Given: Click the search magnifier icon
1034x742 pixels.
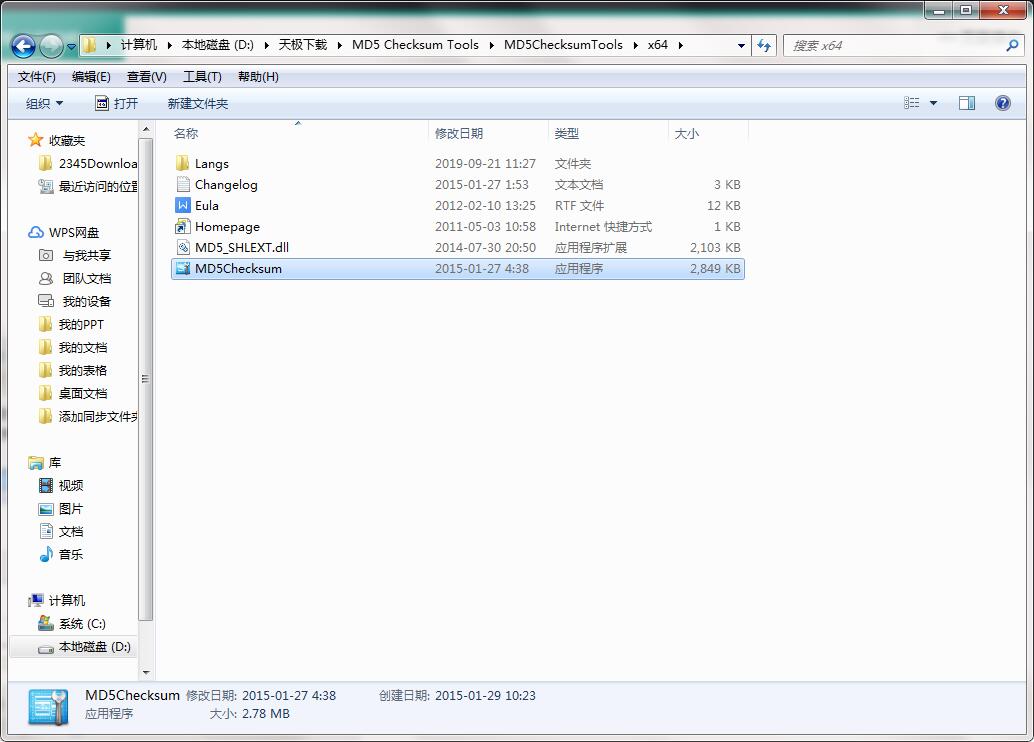Looking at the screenshot, I should click(x=1012, y=46).
